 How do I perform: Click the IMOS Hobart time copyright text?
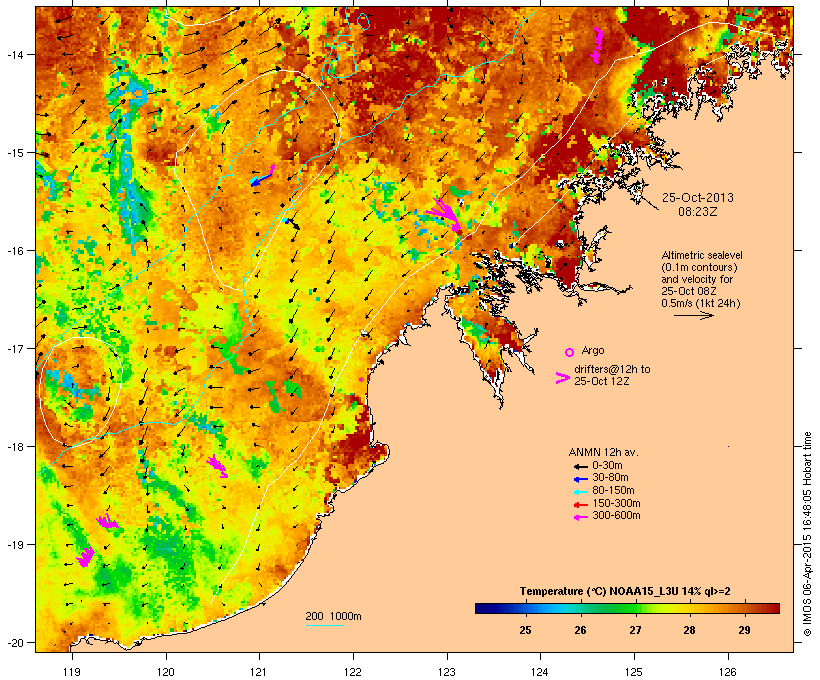pos(807,534)
